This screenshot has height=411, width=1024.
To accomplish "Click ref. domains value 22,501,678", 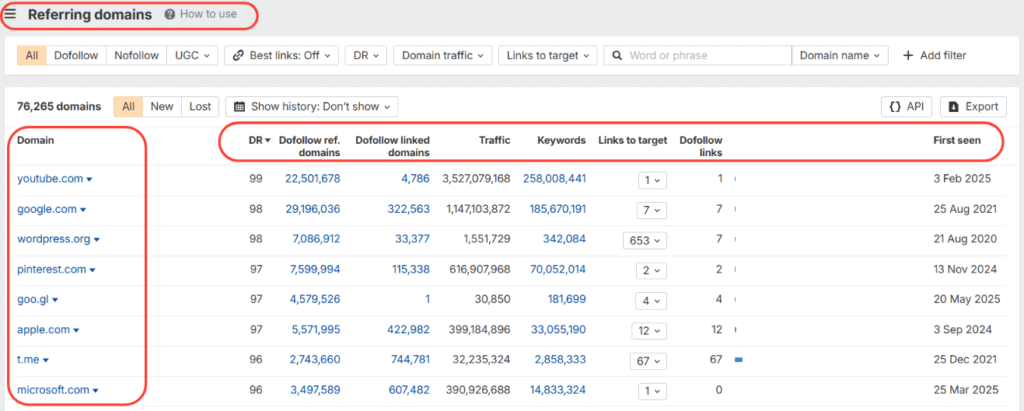I will pos(312,178).
